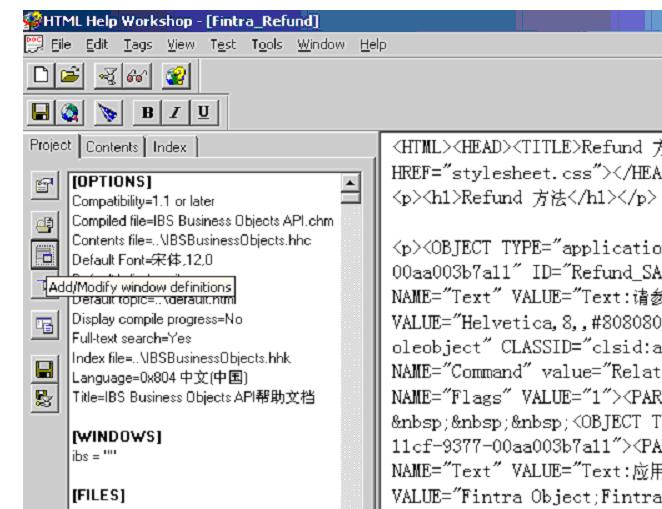This screenshot has height=509, width=662.
Task: Click Change project options icon
Action: pos(45,185)
